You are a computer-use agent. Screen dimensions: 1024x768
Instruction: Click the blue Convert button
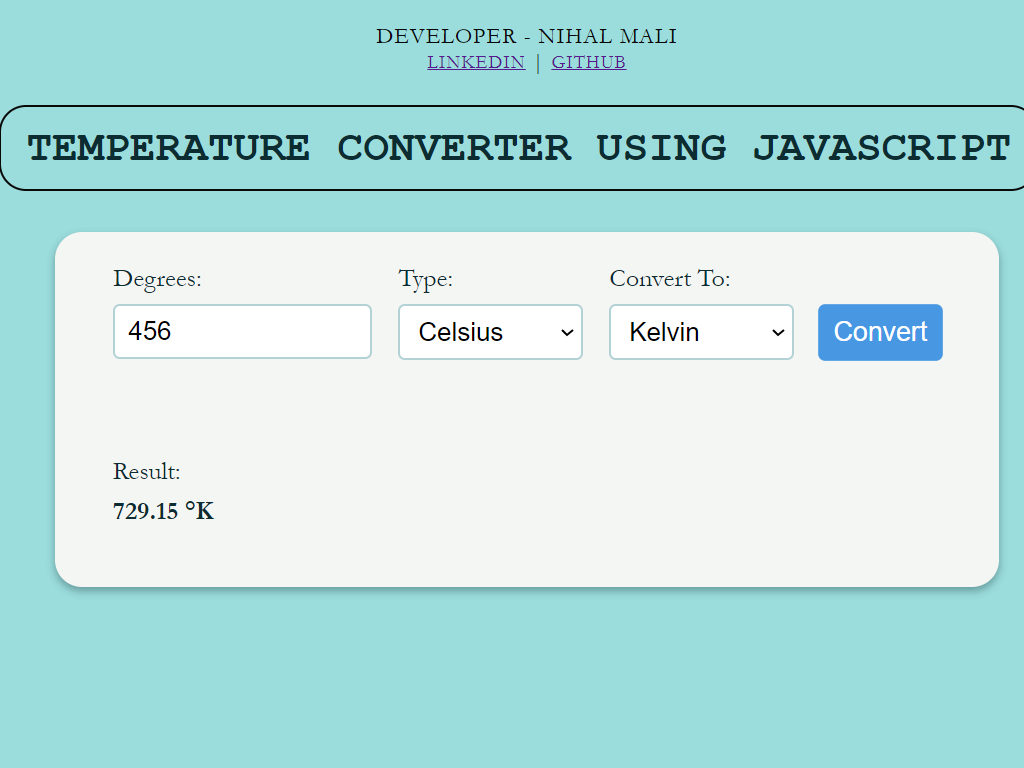[x=880, y=332]
